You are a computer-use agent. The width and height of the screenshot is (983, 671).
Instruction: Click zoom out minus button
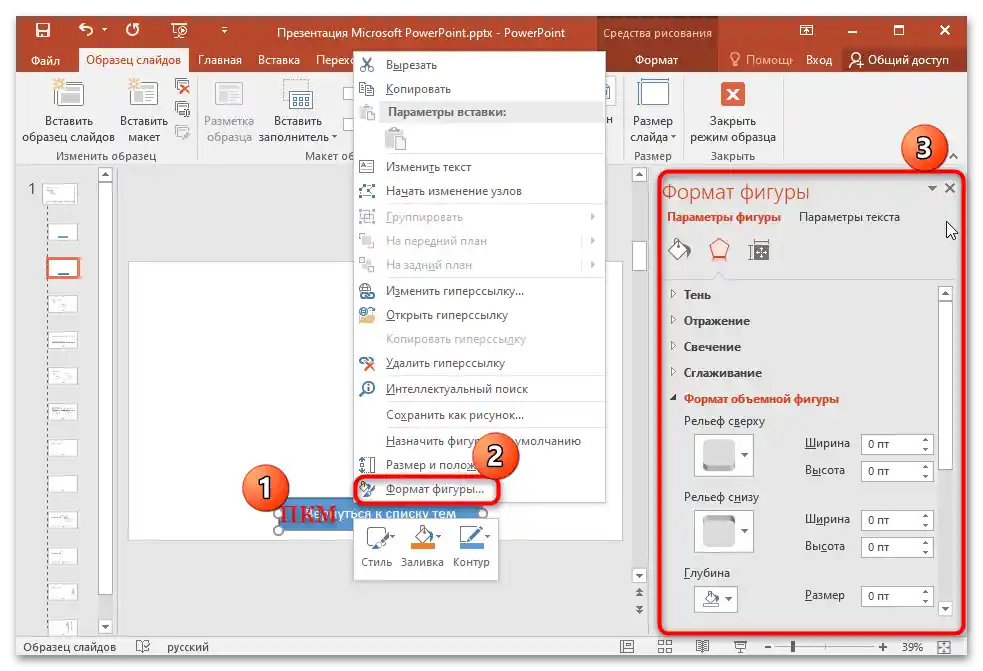[x=768, y=647]
